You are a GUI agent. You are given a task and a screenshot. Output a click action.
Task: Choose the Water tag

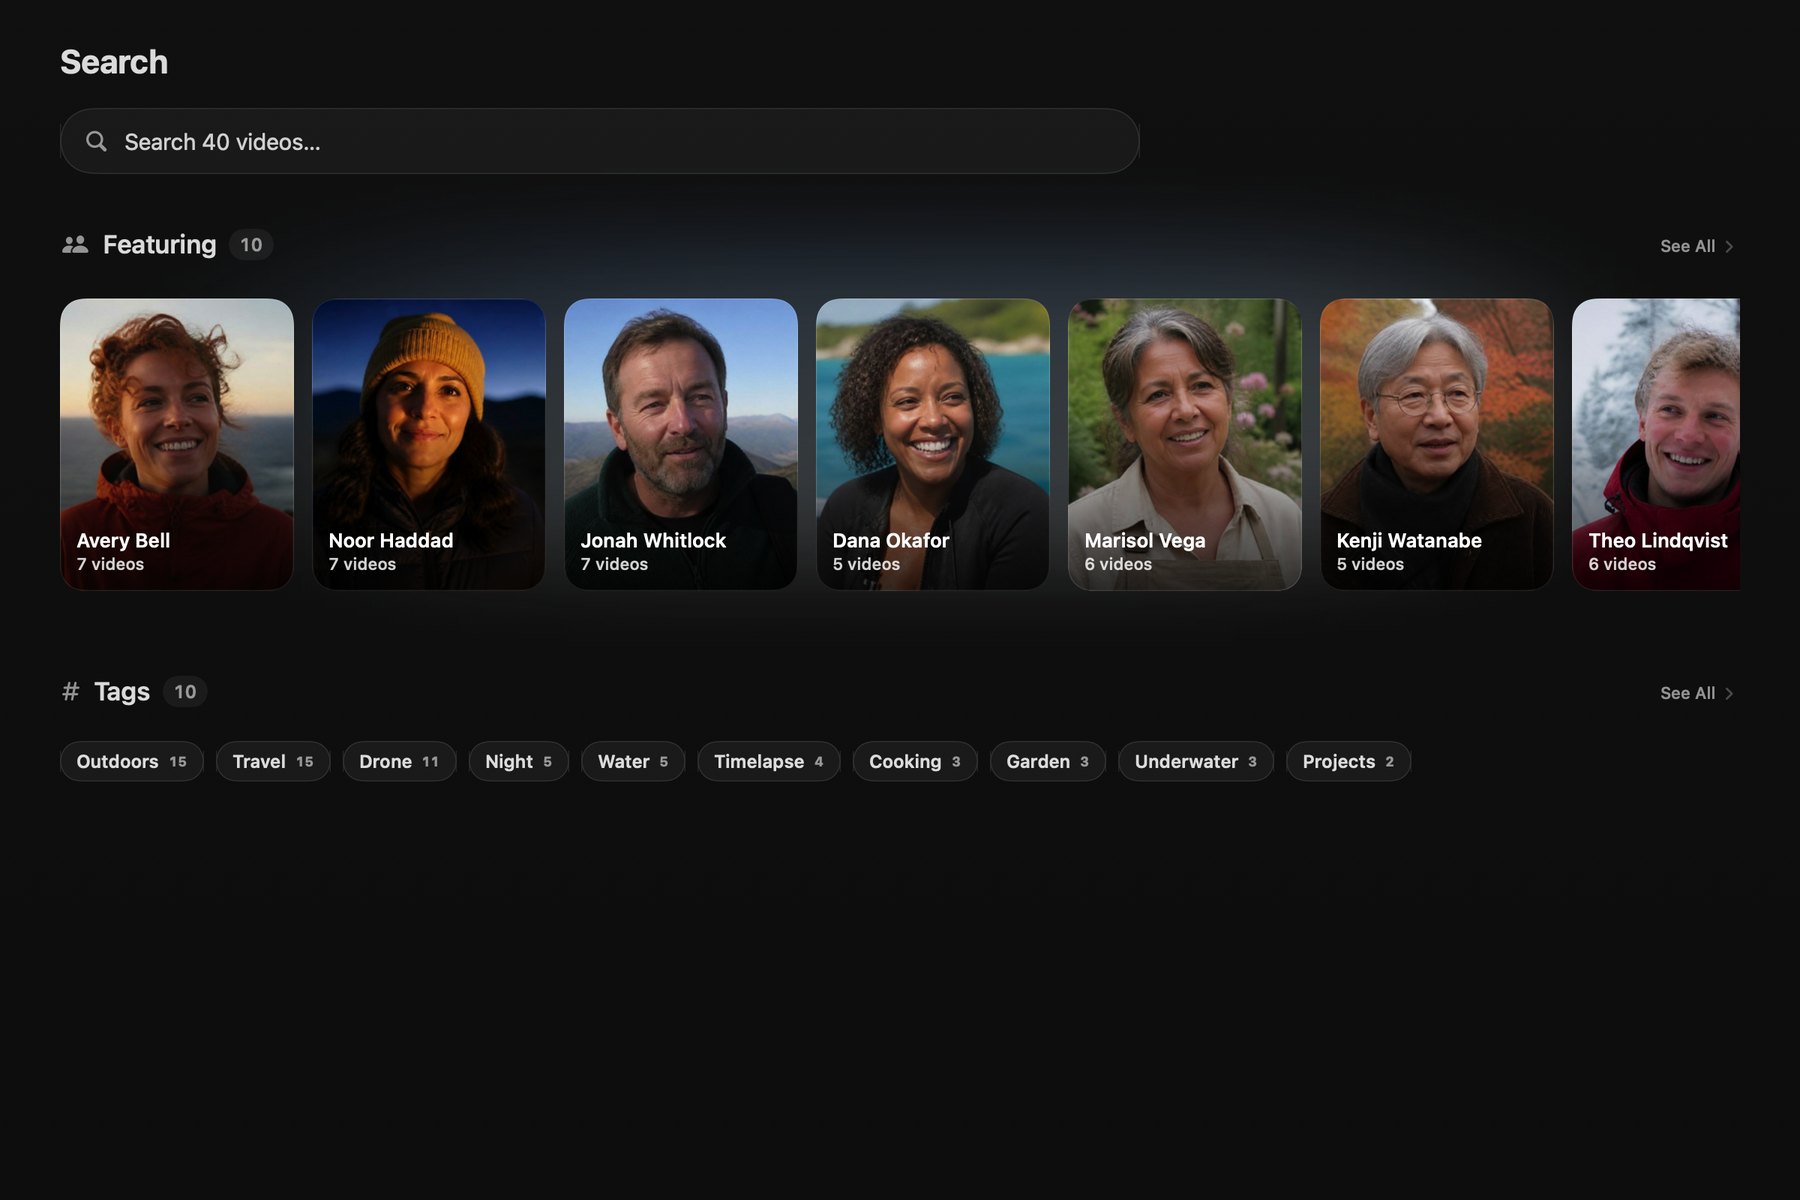pos(633,761)
